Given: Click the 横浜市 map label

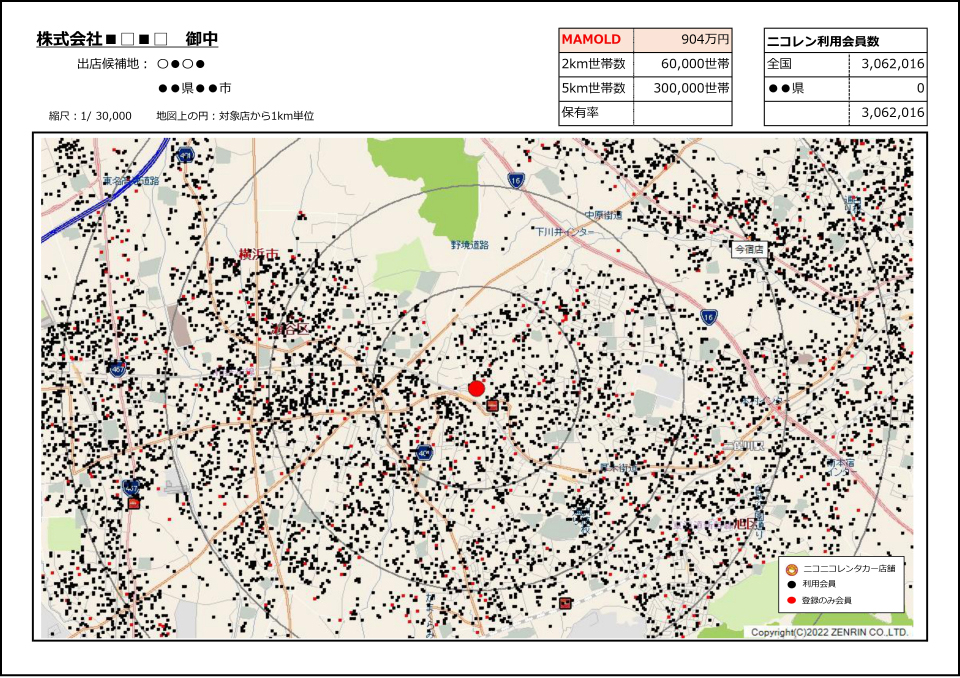Looking at the screenshot, I should click(x=258, y=254).
